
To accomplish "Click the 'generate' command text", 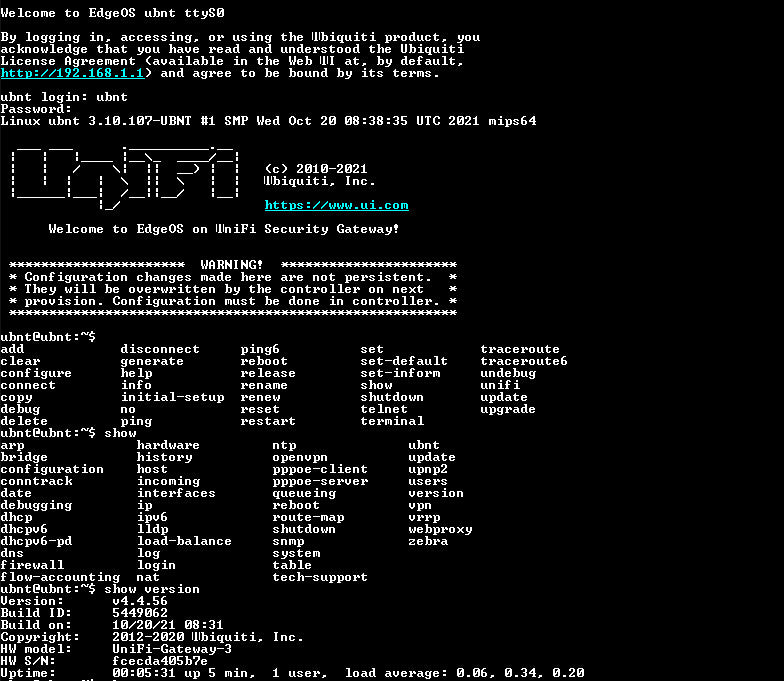I will (152, 362).
